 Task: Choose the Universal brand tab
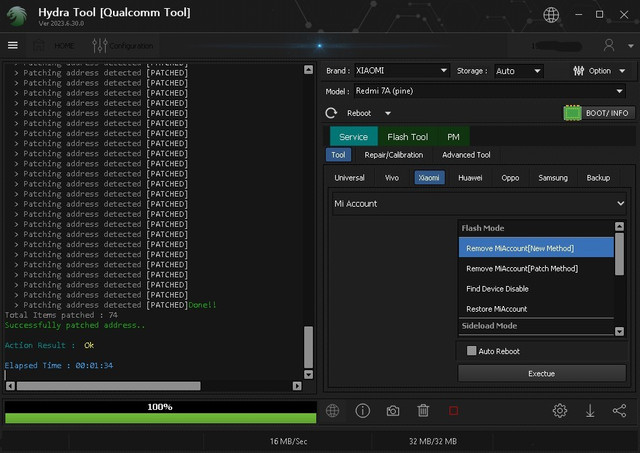[x=349, y=178]
